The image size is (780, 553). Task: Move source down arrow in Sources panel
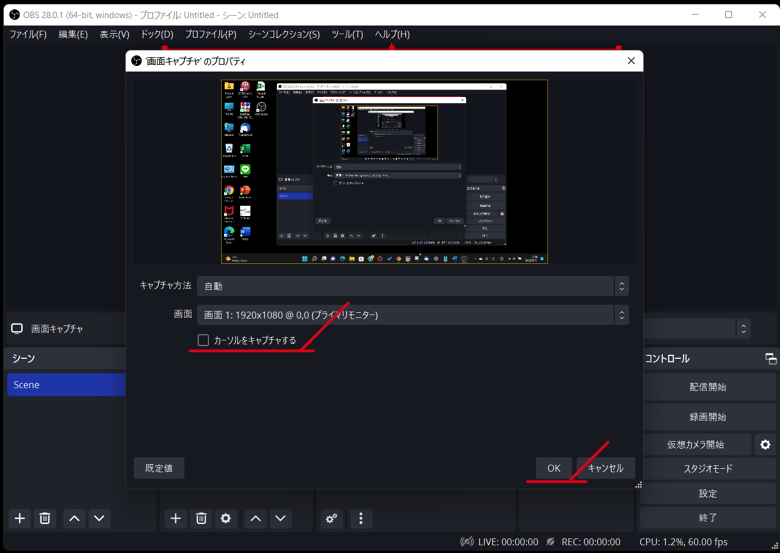[x=280, y=518]
